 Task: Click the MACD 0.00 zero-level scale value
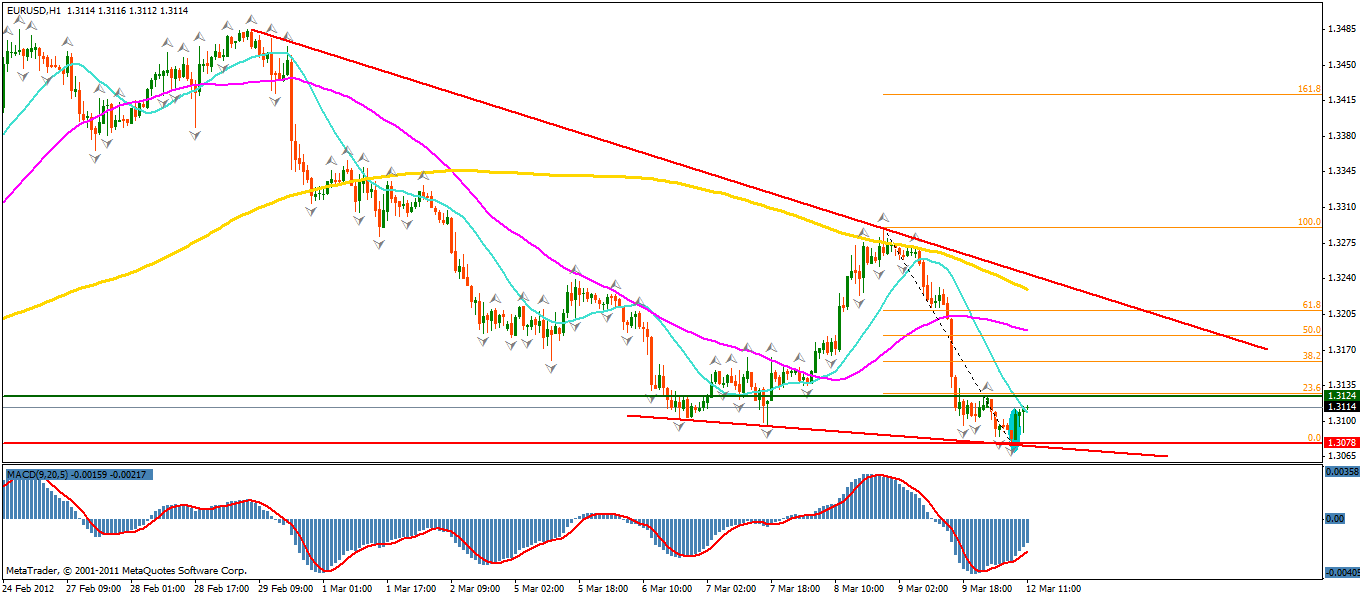pos(1335,519)
